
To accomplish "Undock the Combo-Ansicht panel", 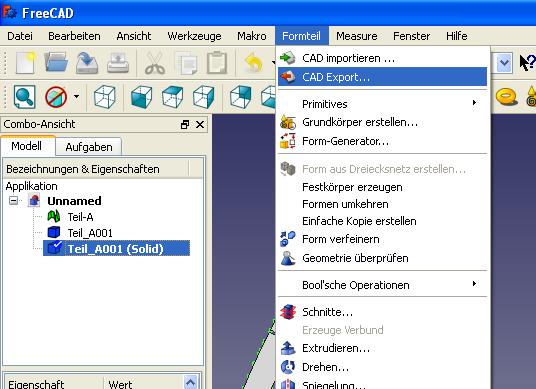I will click(185, 124).
